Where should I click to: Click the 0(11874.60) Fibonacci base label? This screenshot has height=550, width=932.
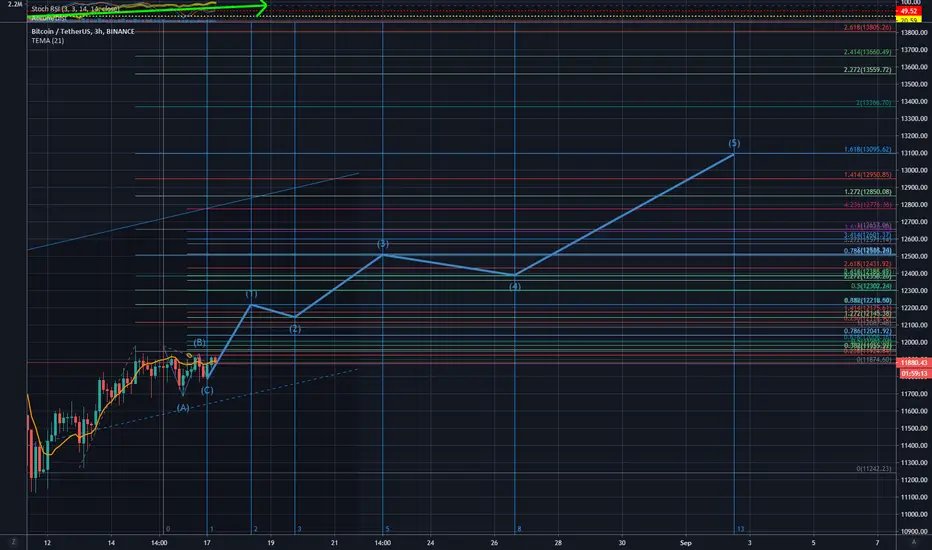[x=874, y=360]
